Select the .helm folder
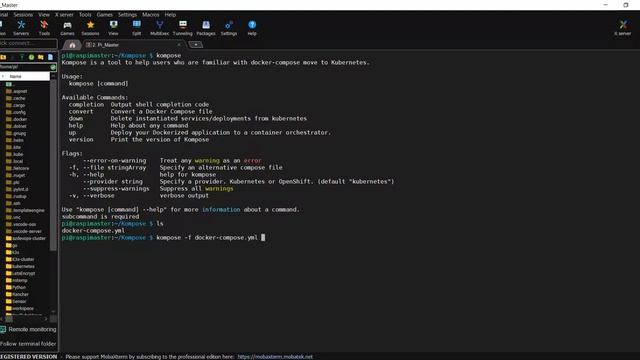The height and width of the screenshot is (360, 640). 15,140
